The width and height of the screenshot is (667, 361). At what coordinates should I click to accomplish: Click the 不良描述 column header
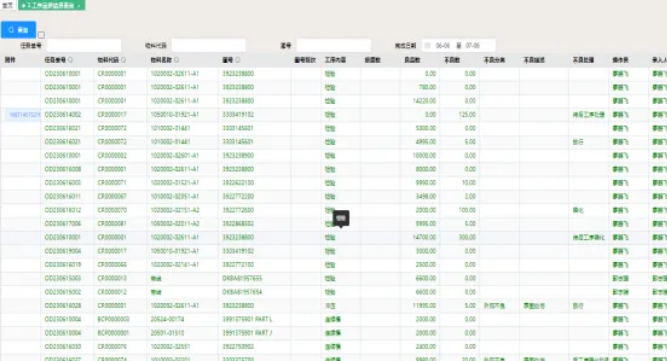[534, 60]
